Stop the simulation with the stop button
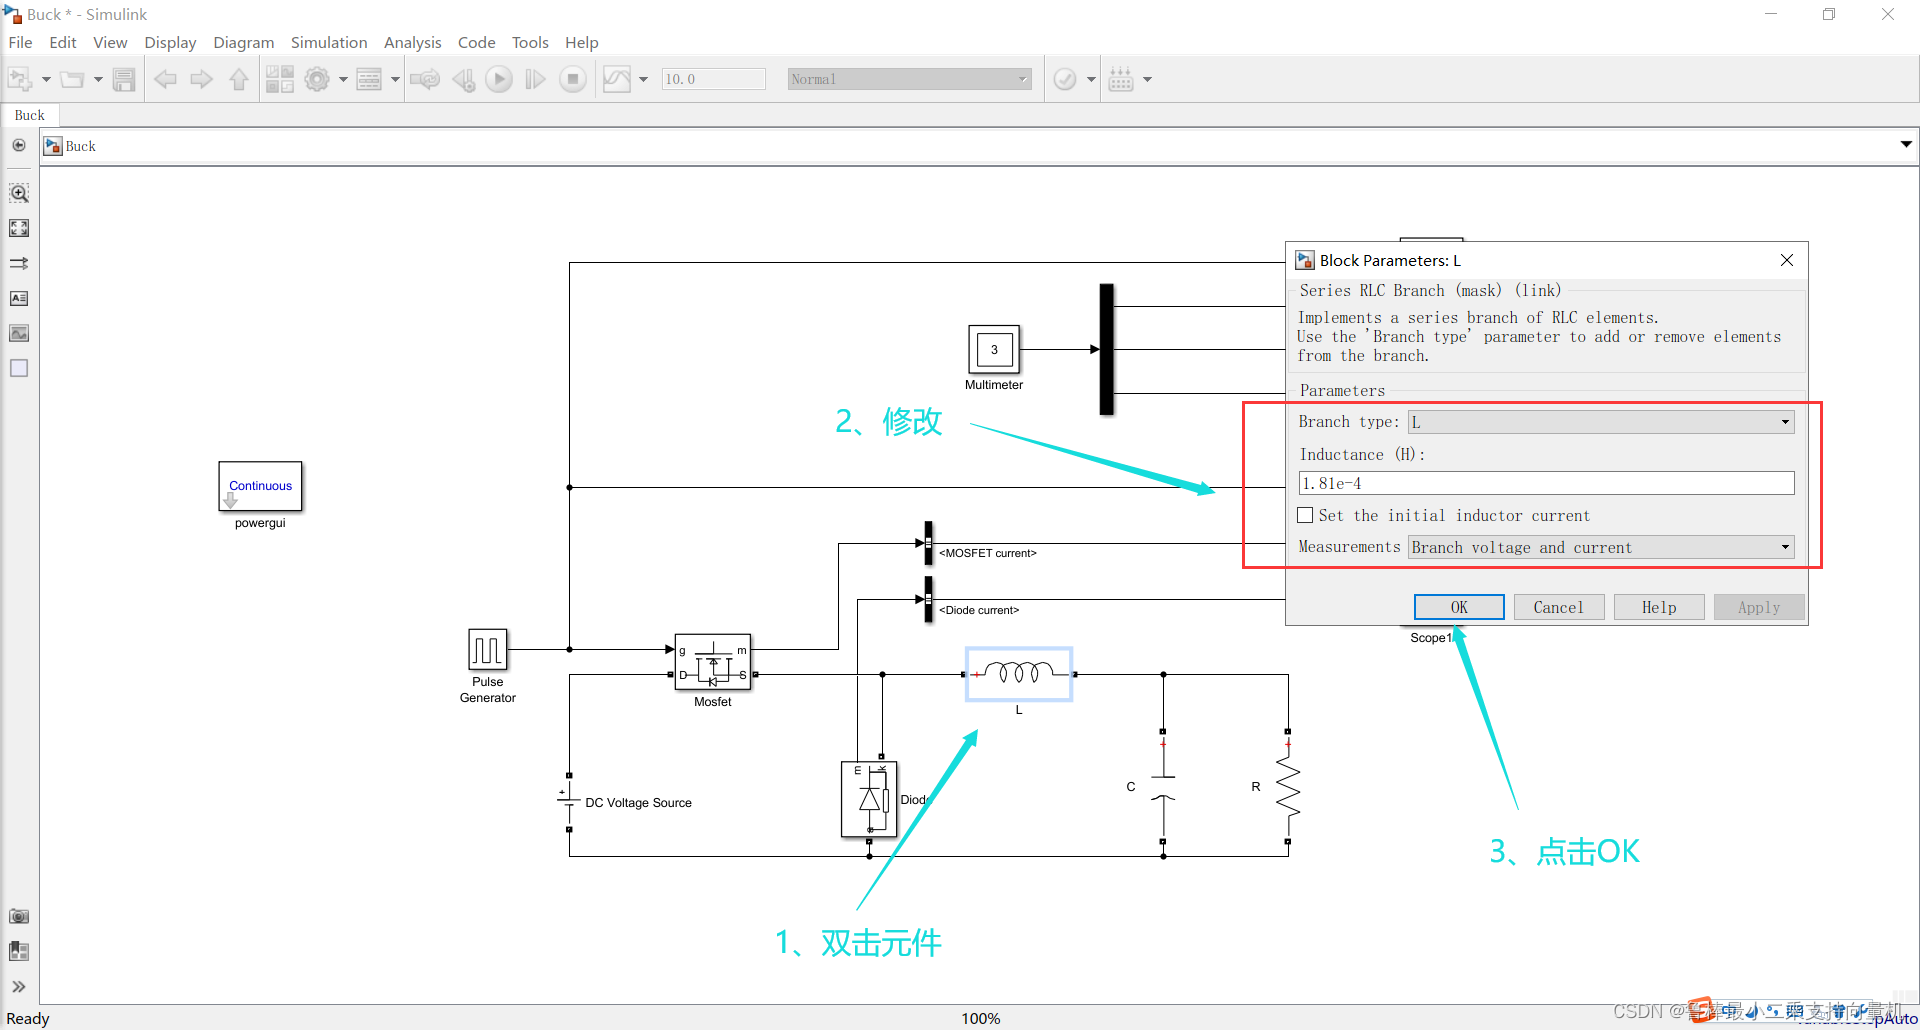The image size is (1920, 1030). 573,79
